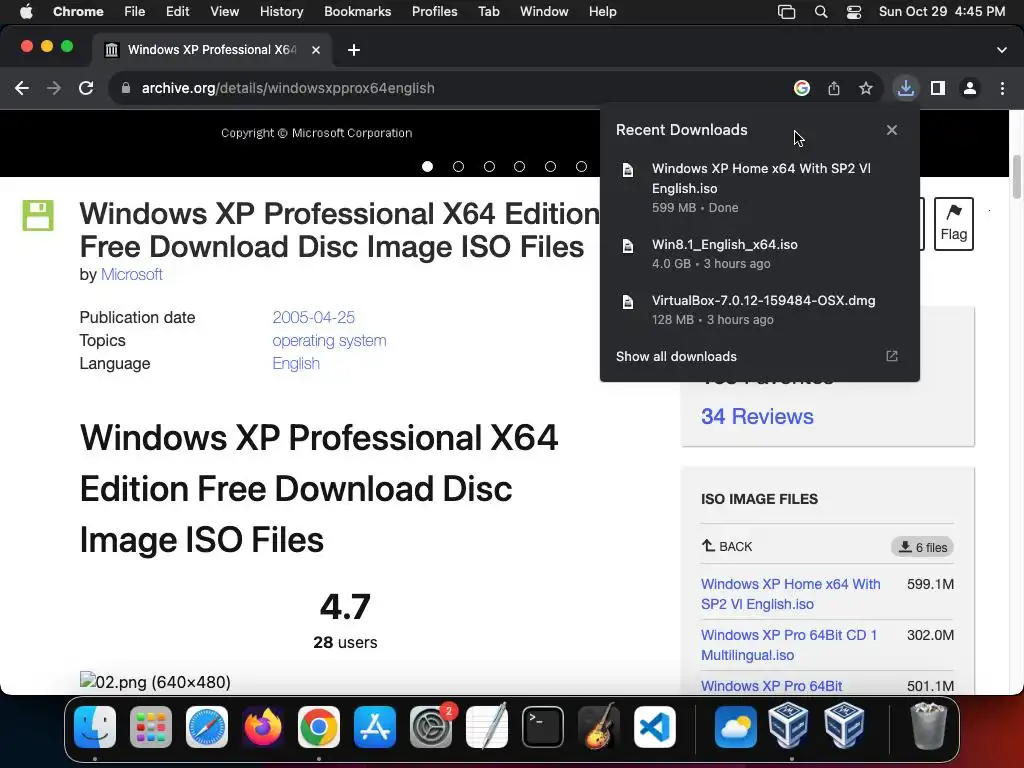Image resolution: width=1024 pixels, height=768 pixels.
Task: Open the 34 Reviews link
Action: click(x=757, y=417)
